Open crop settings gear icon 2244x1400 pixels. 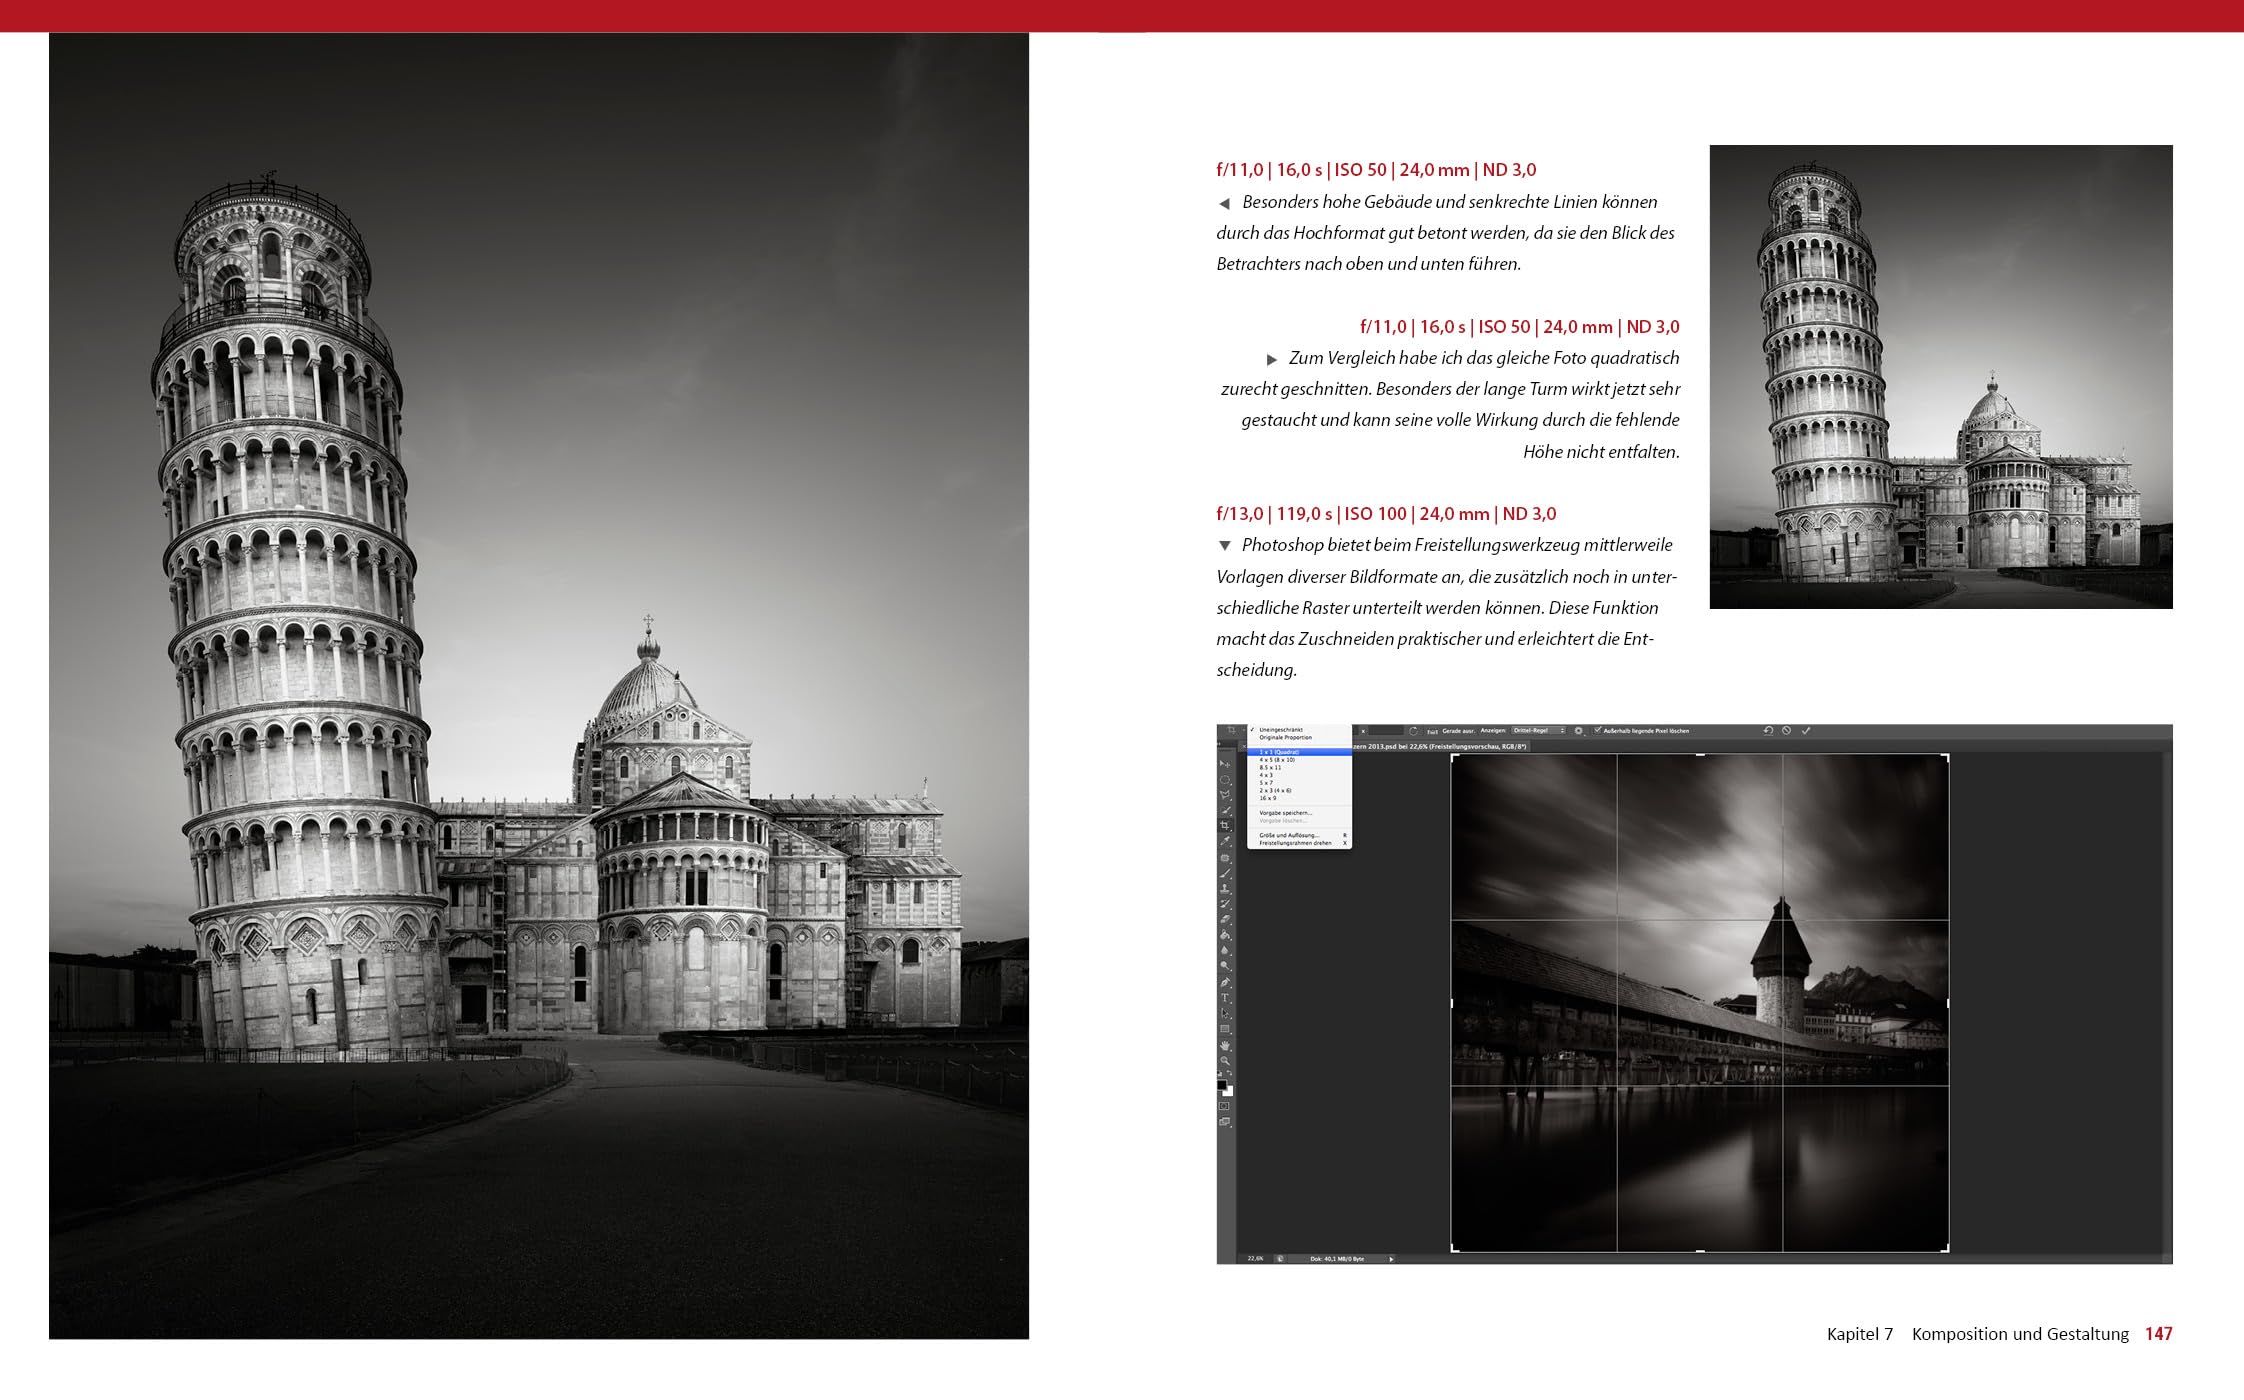[x=1578, y=731]
